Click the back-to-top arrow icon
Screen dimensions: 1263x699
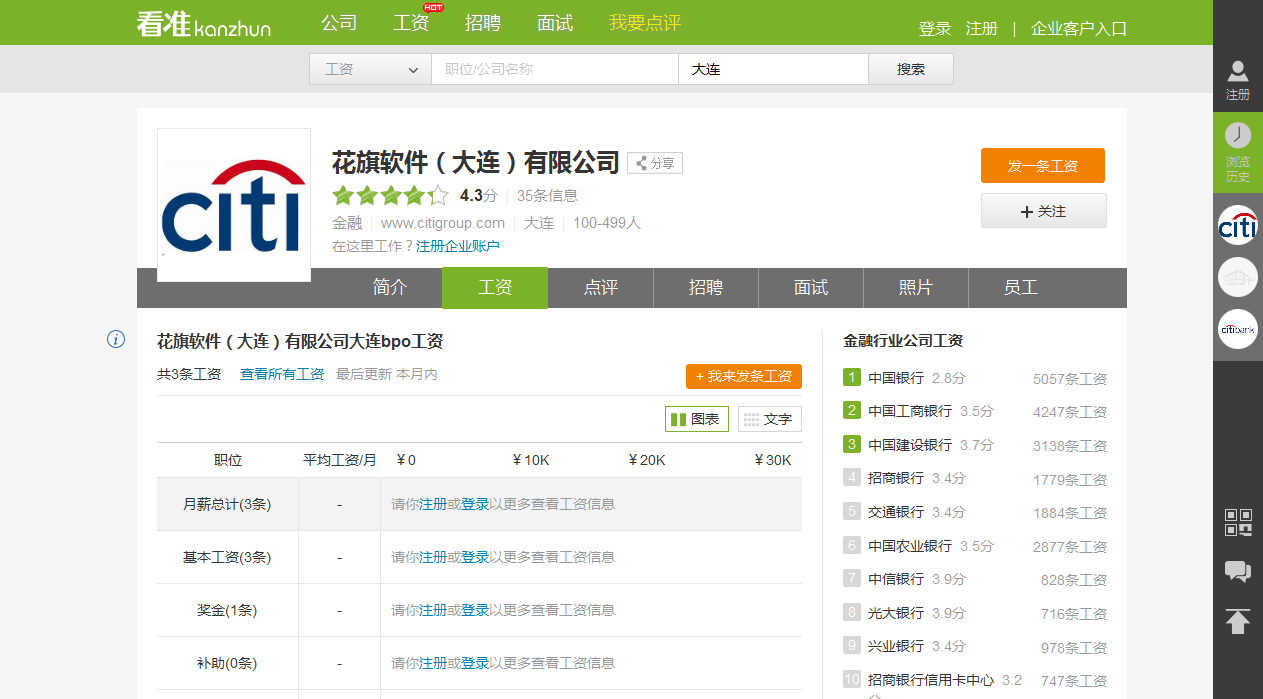[x=1238, y=621]
